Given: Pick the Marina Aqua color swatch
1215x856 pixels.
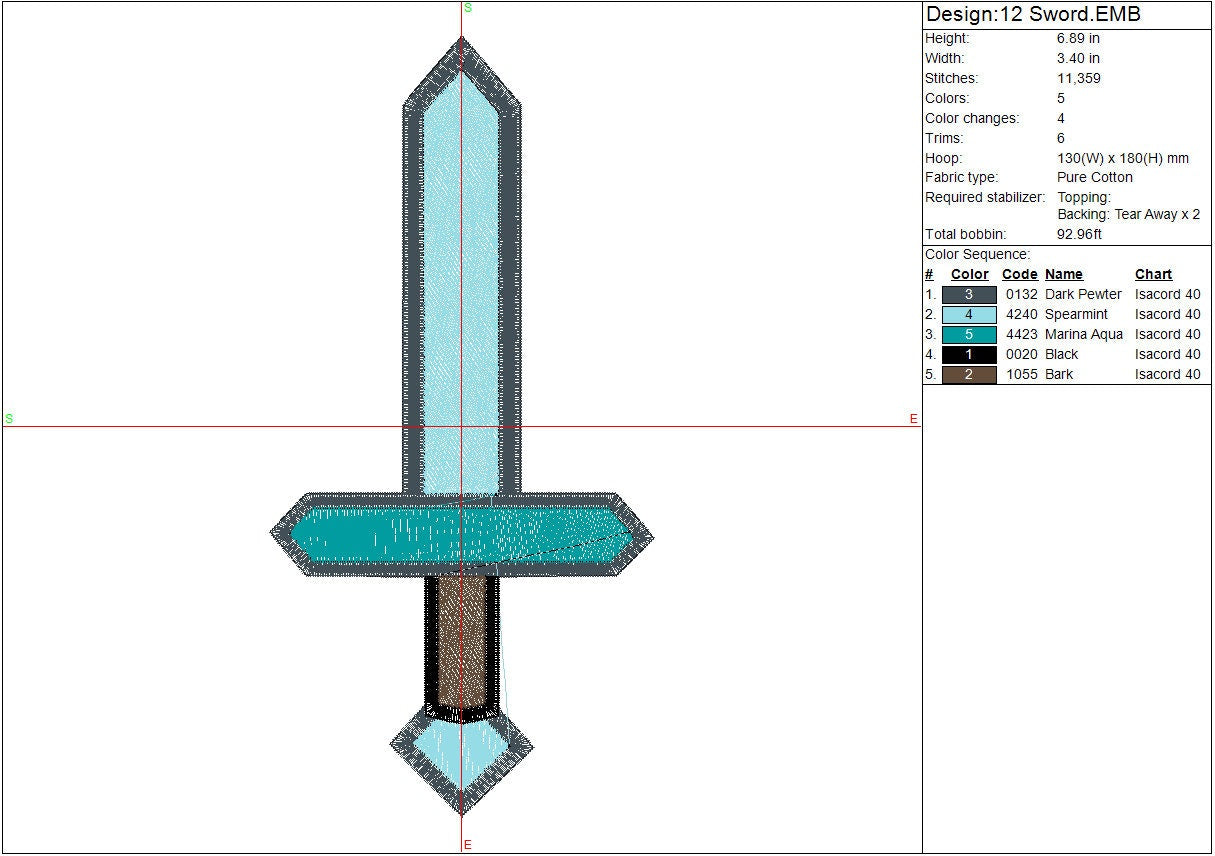Looking at the screenshot, I should [x=968, y=335].
